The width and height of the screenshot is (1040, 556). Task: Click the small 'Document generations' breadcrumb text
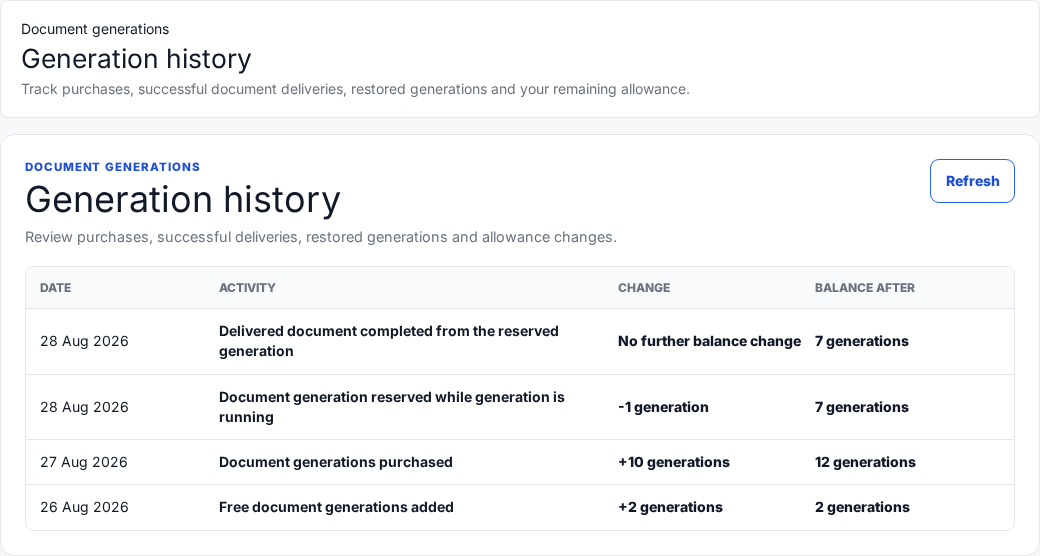coord(95,29)
